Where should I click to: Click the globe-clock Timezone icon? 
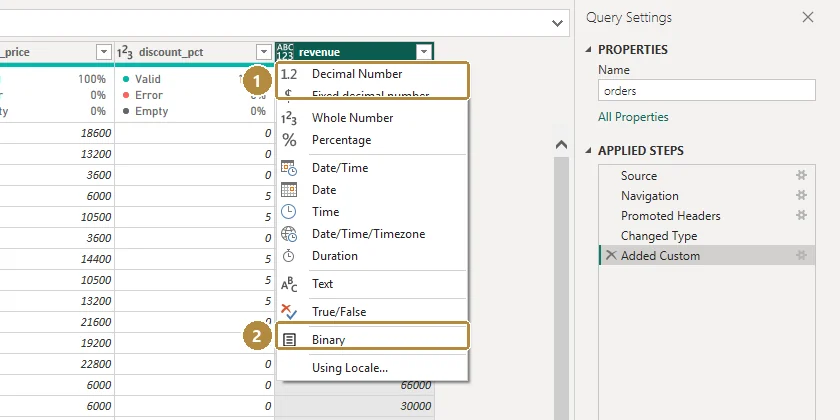click(289, 234)
